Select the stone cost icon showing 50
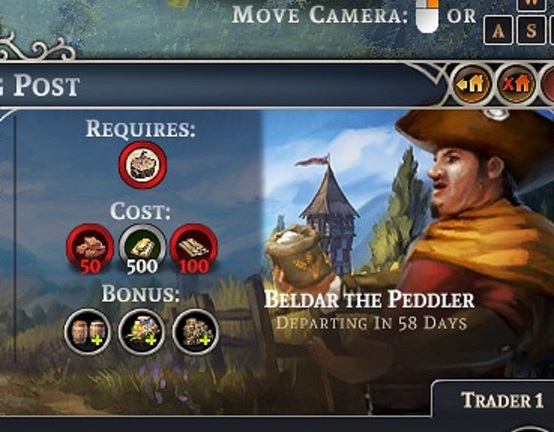Image resolution: width=554 pixels, height=432 pixels. [x=90, y=249]
